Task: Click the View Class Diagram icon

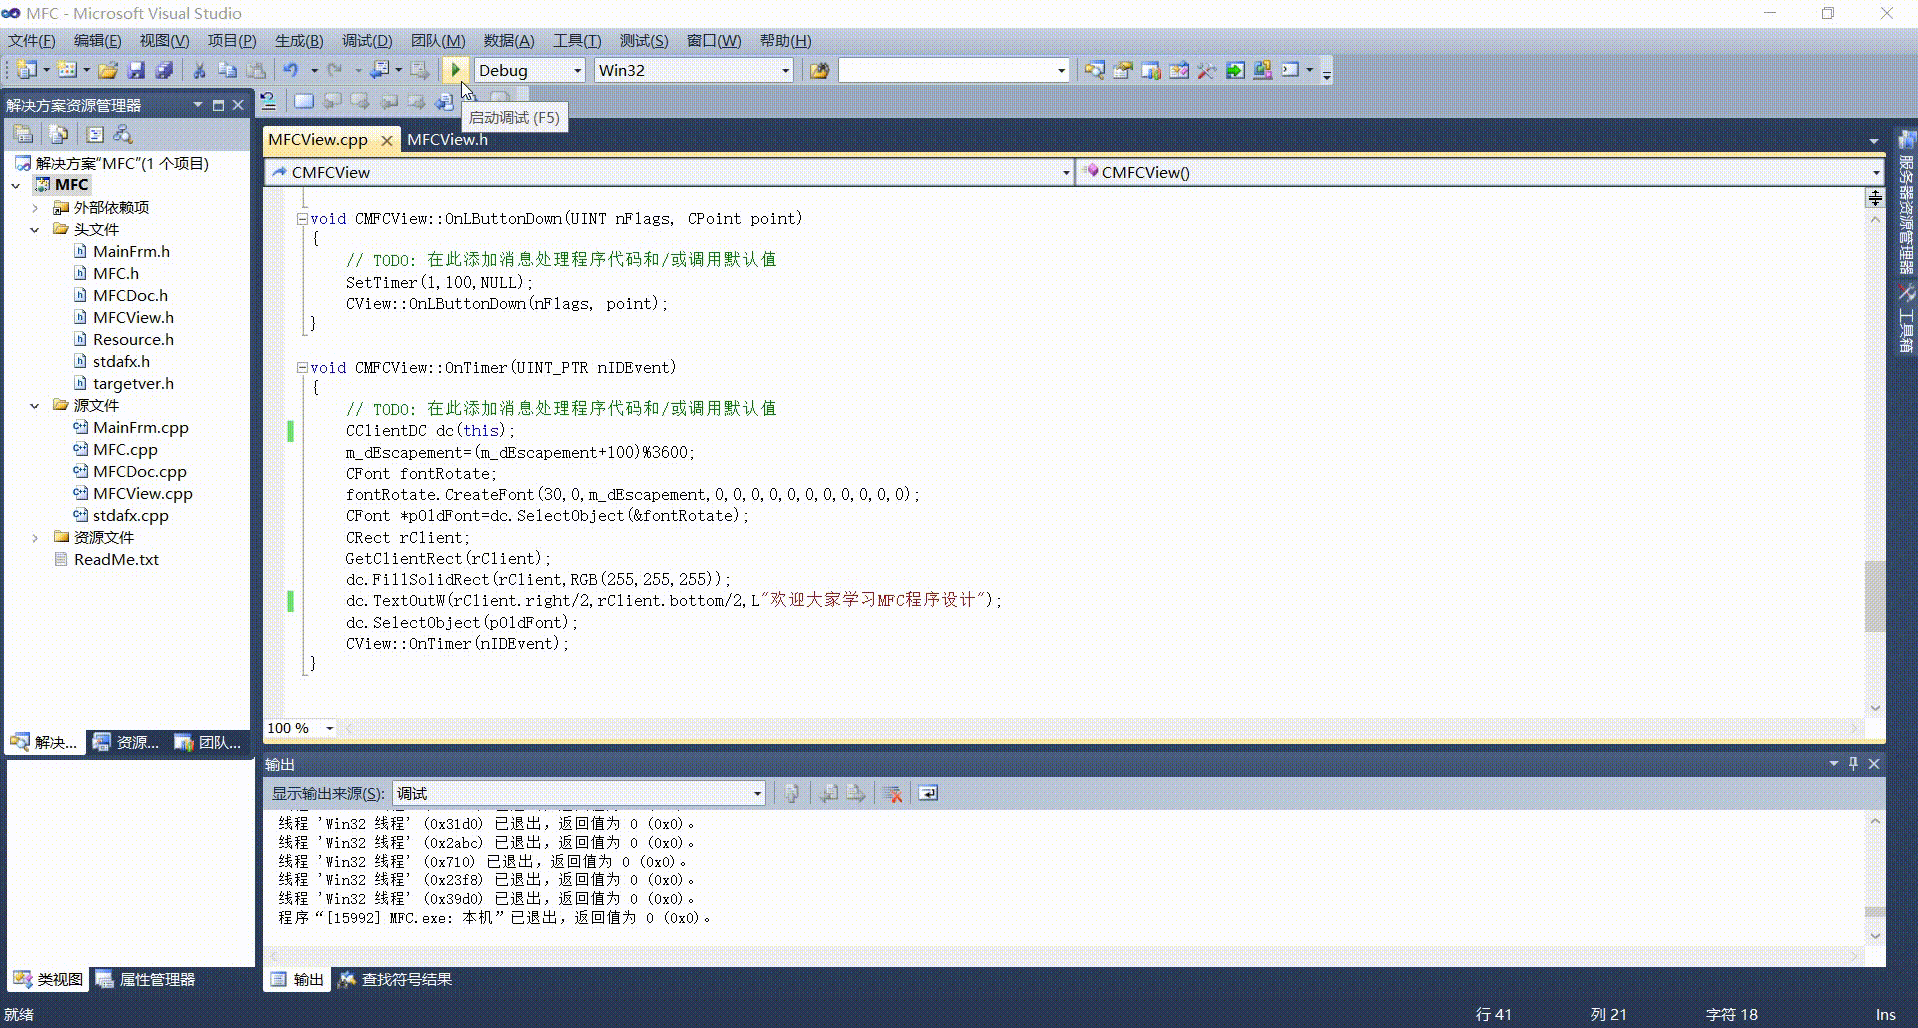Action: coord(123,134)
